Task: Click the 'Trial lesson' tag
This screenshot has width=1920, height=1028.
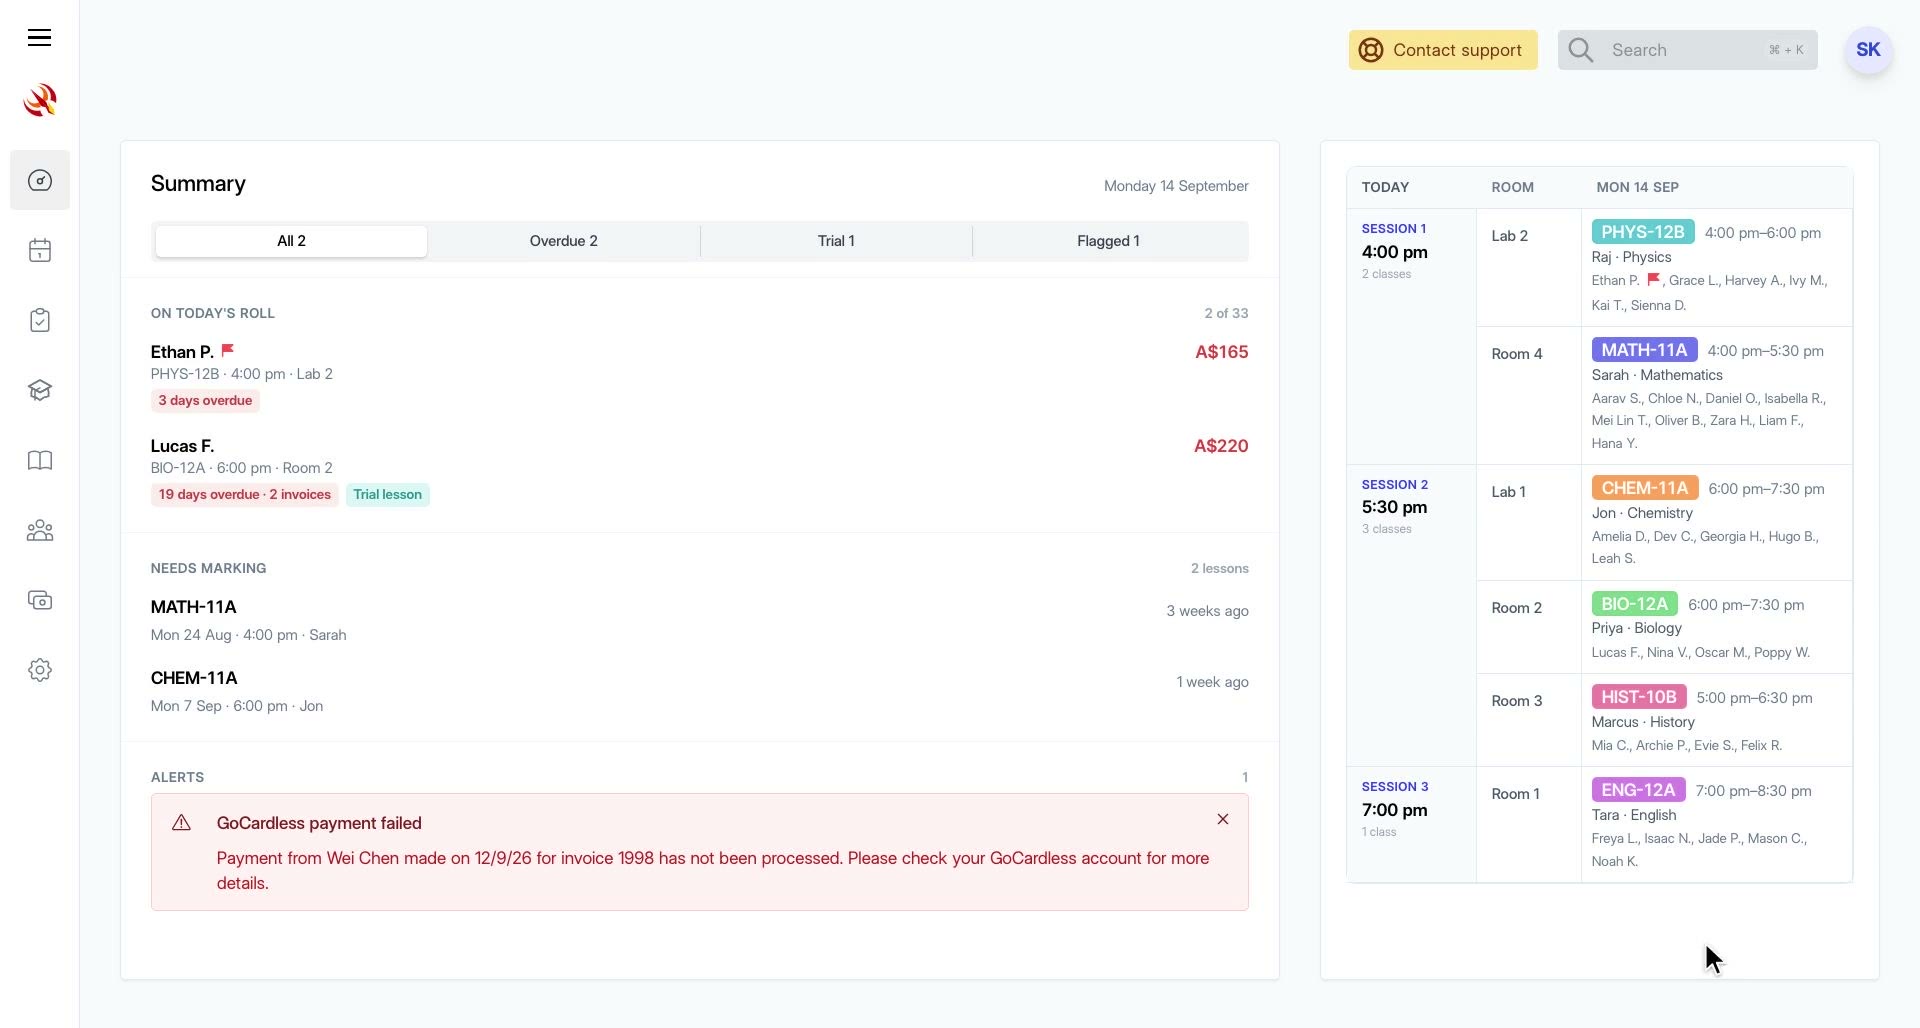Action: [387, 494]
